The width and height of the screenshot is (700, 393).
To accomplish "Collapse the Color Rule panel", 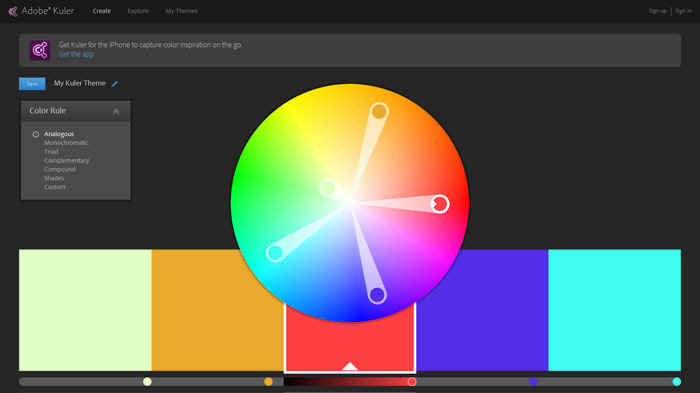I will click(x=116, y=111).
